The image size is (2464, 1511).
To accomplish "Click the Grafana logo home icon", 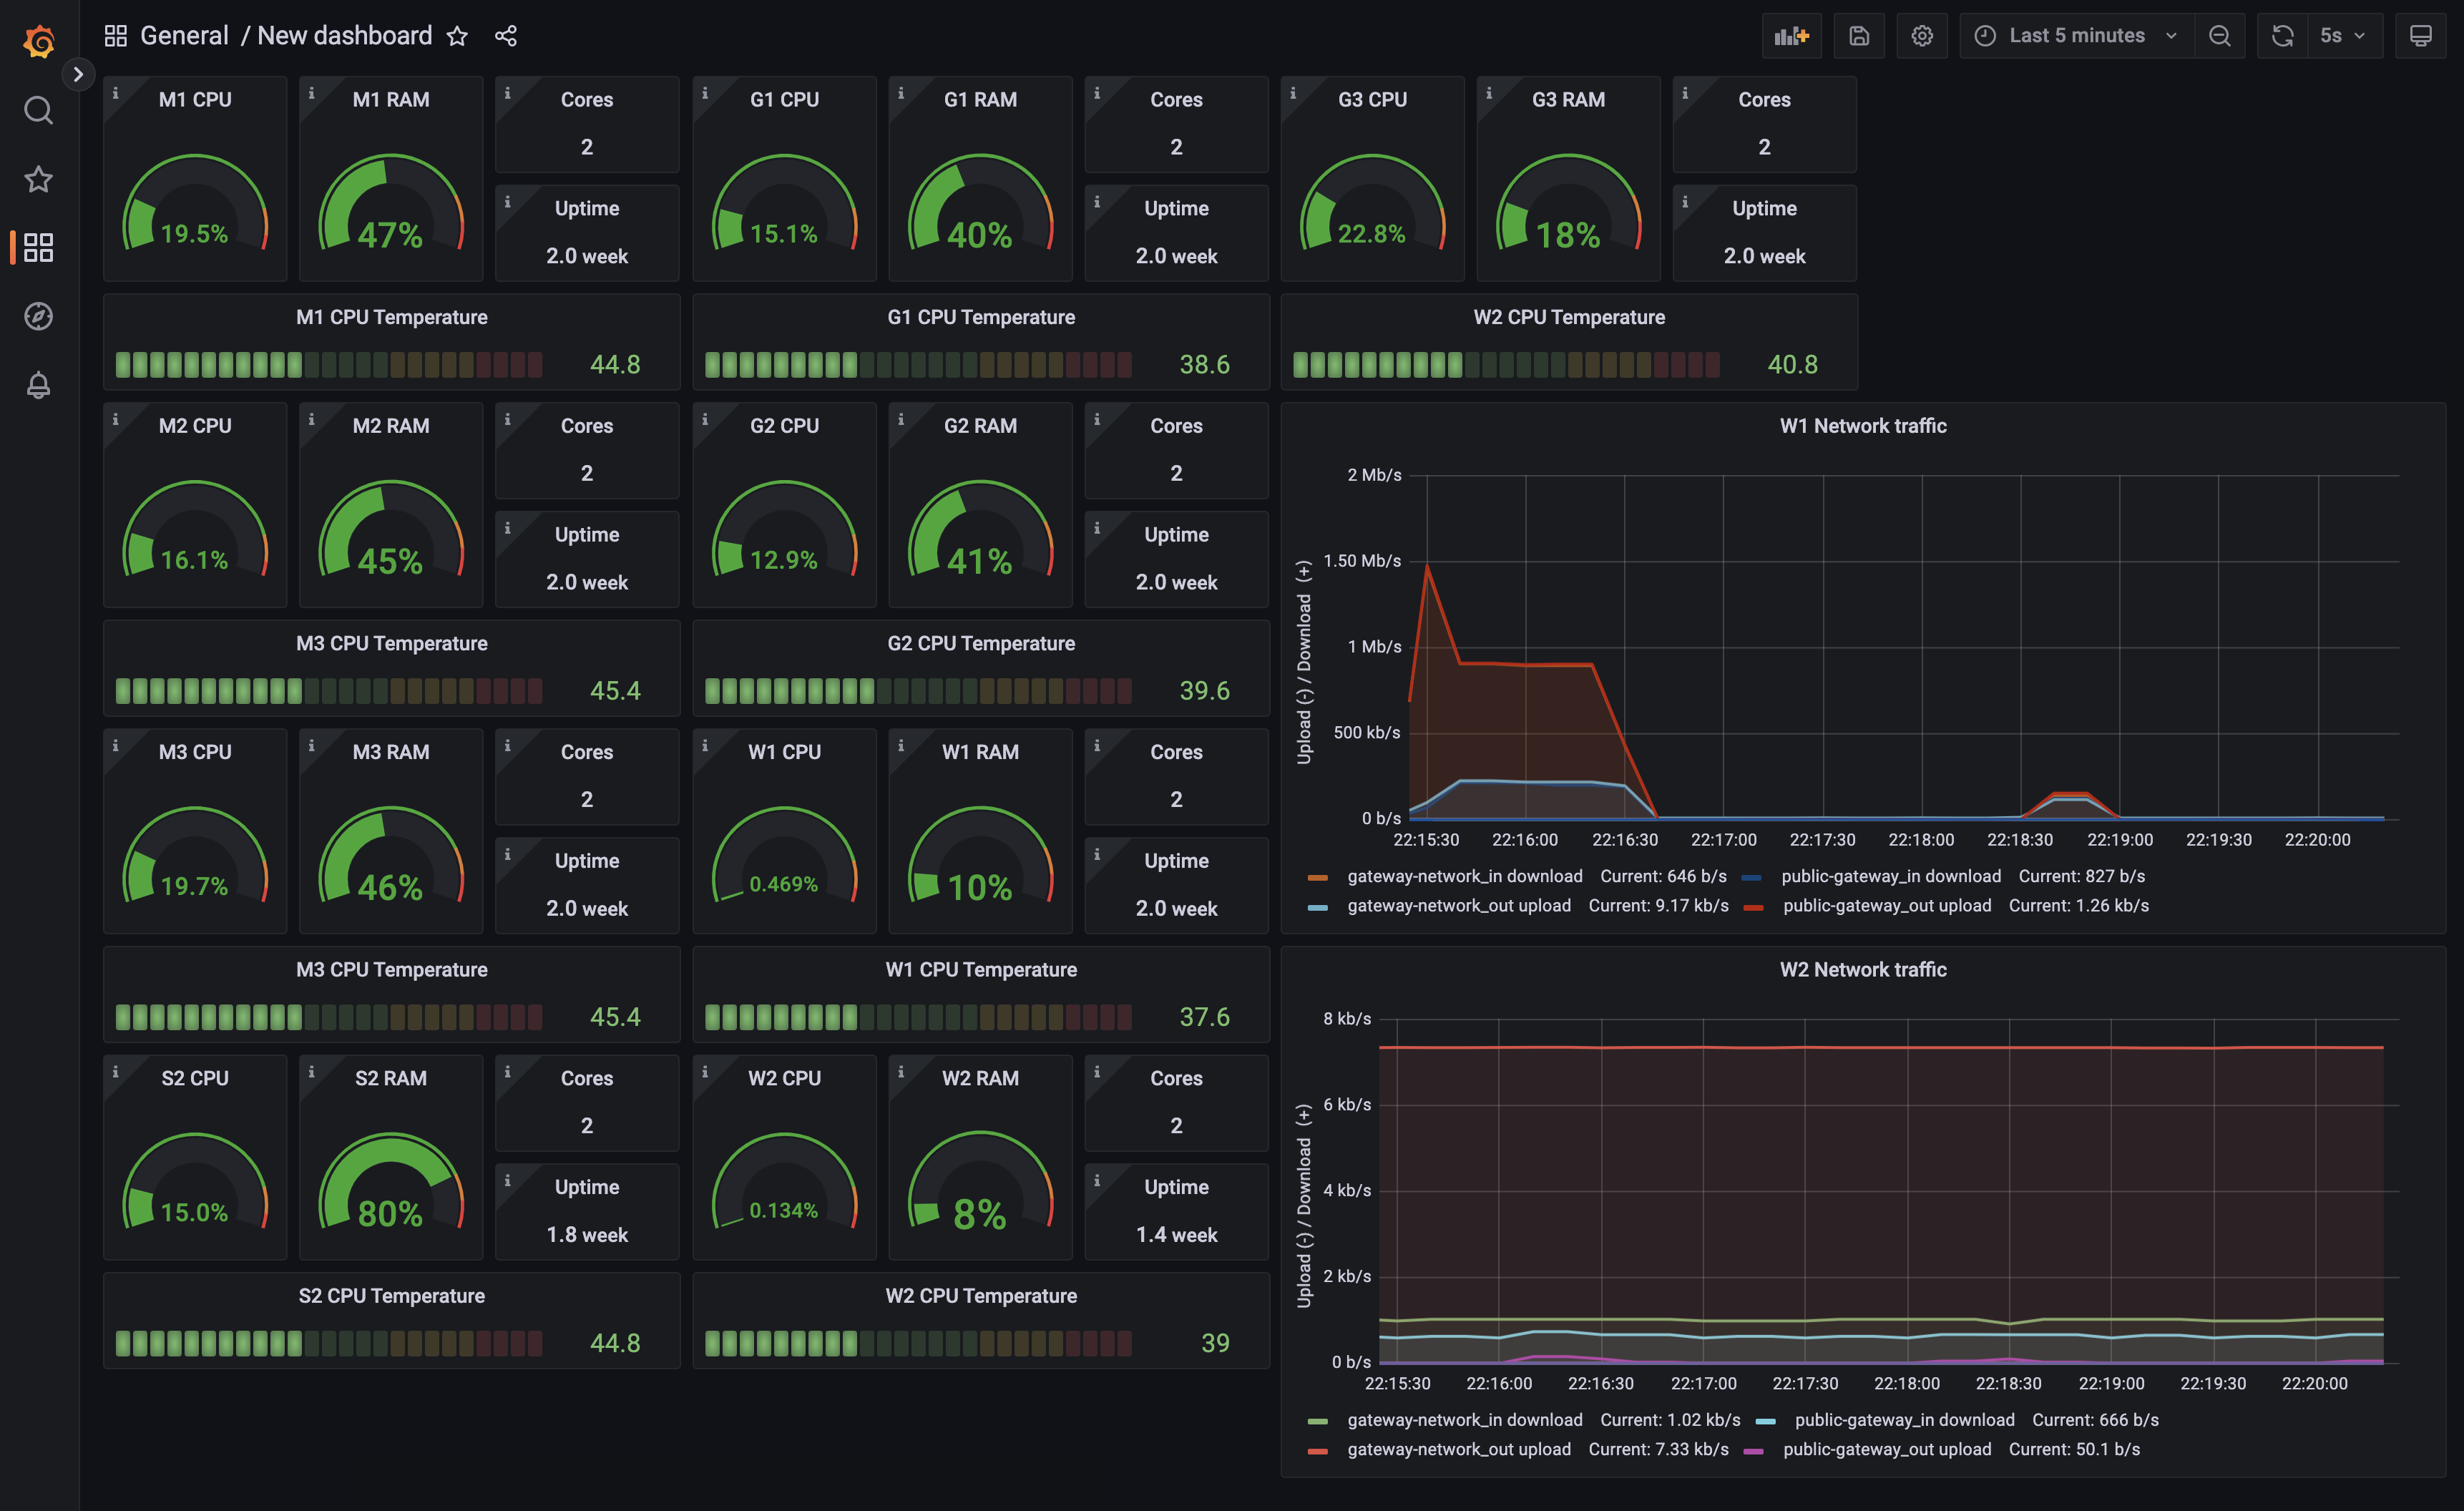I will [x=38, y=41].
